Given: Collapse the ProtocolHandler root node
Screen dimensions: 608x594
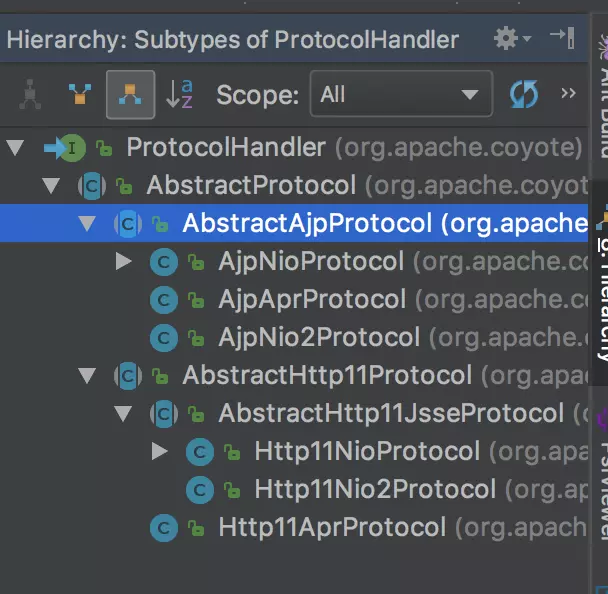Looking at the screenshot, I should [15, 149].
